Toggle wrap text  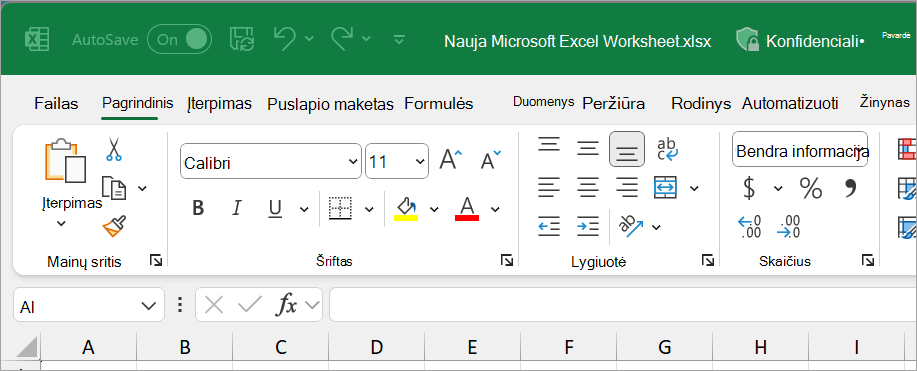point(667,149)
